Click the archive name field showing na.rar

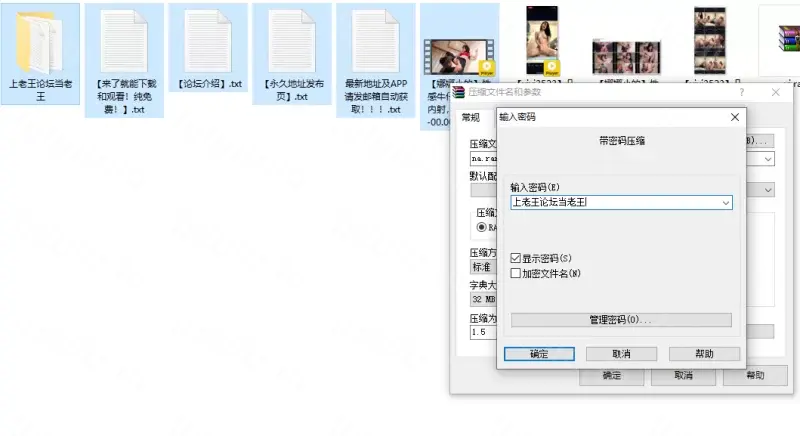coord(483,159)
